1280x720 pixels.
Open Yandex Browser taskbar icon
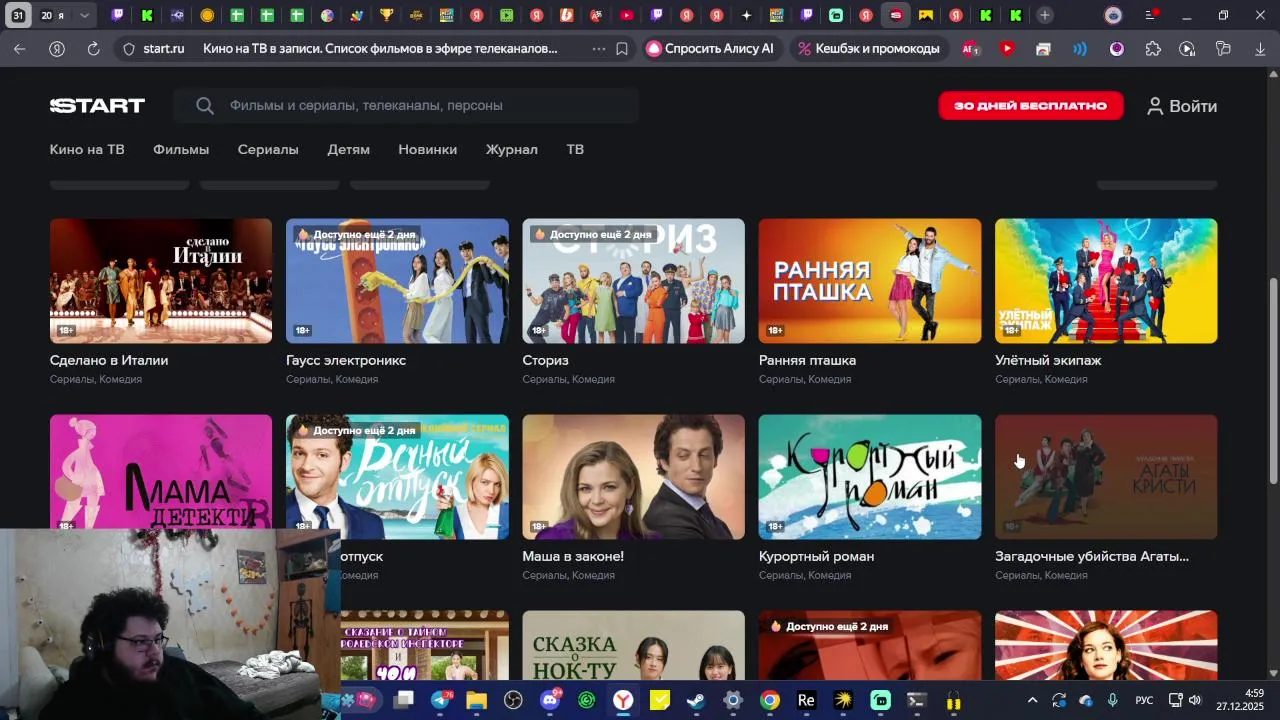tap(623, 700)
